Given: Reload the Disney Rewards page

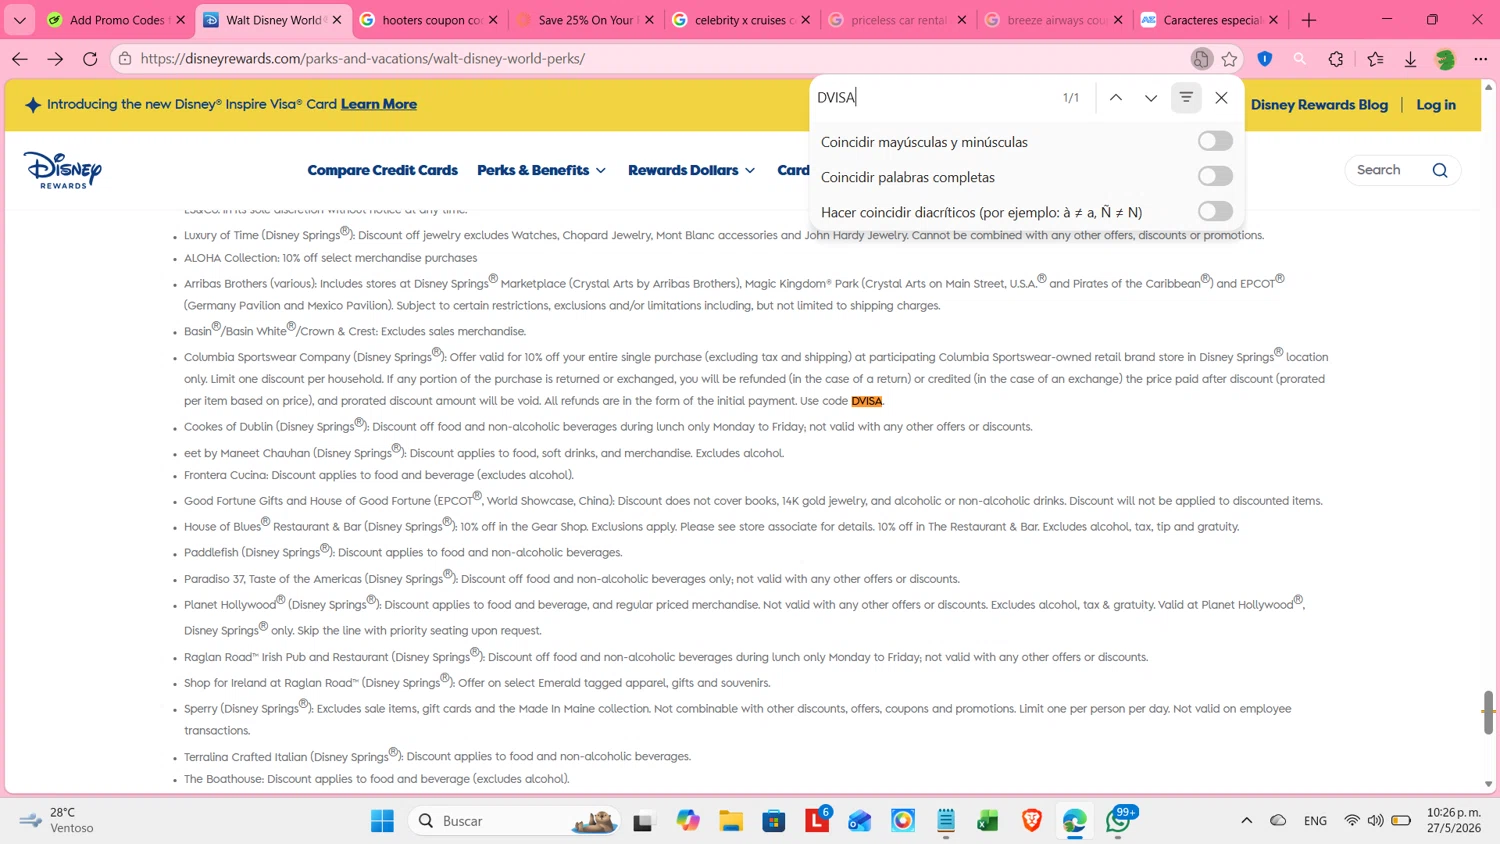Looking at the screenshot, I should [x=90, y=59].
